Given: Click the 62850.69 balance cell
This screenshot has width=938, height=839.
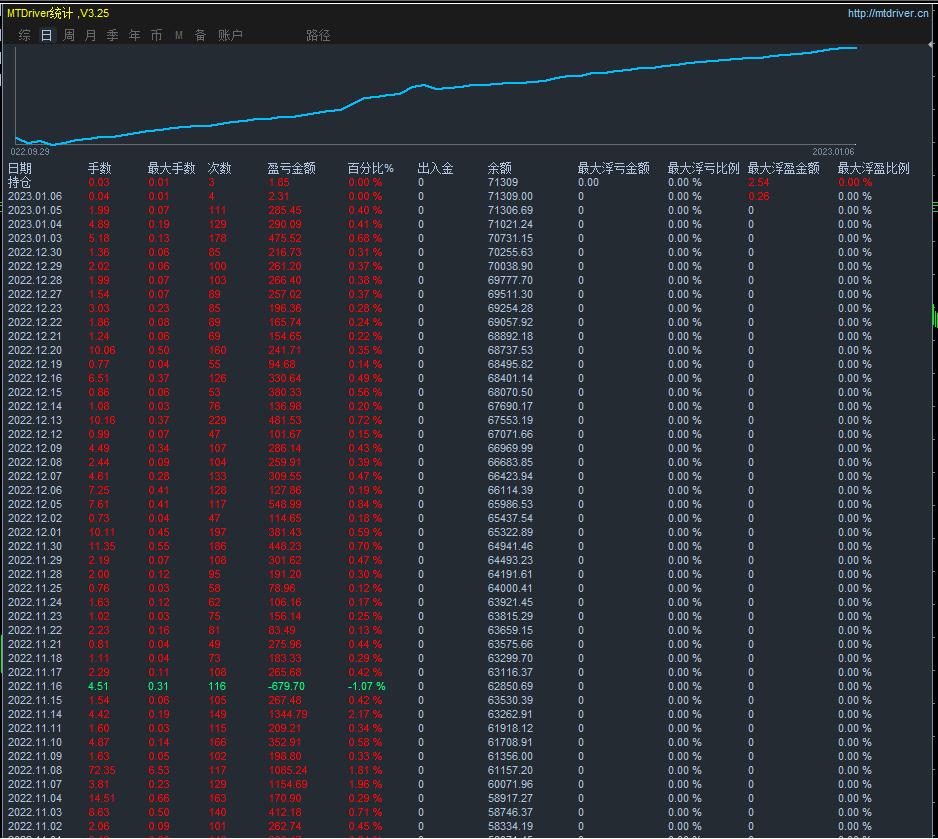Looking at the screenshot, I should click(510, 687).
